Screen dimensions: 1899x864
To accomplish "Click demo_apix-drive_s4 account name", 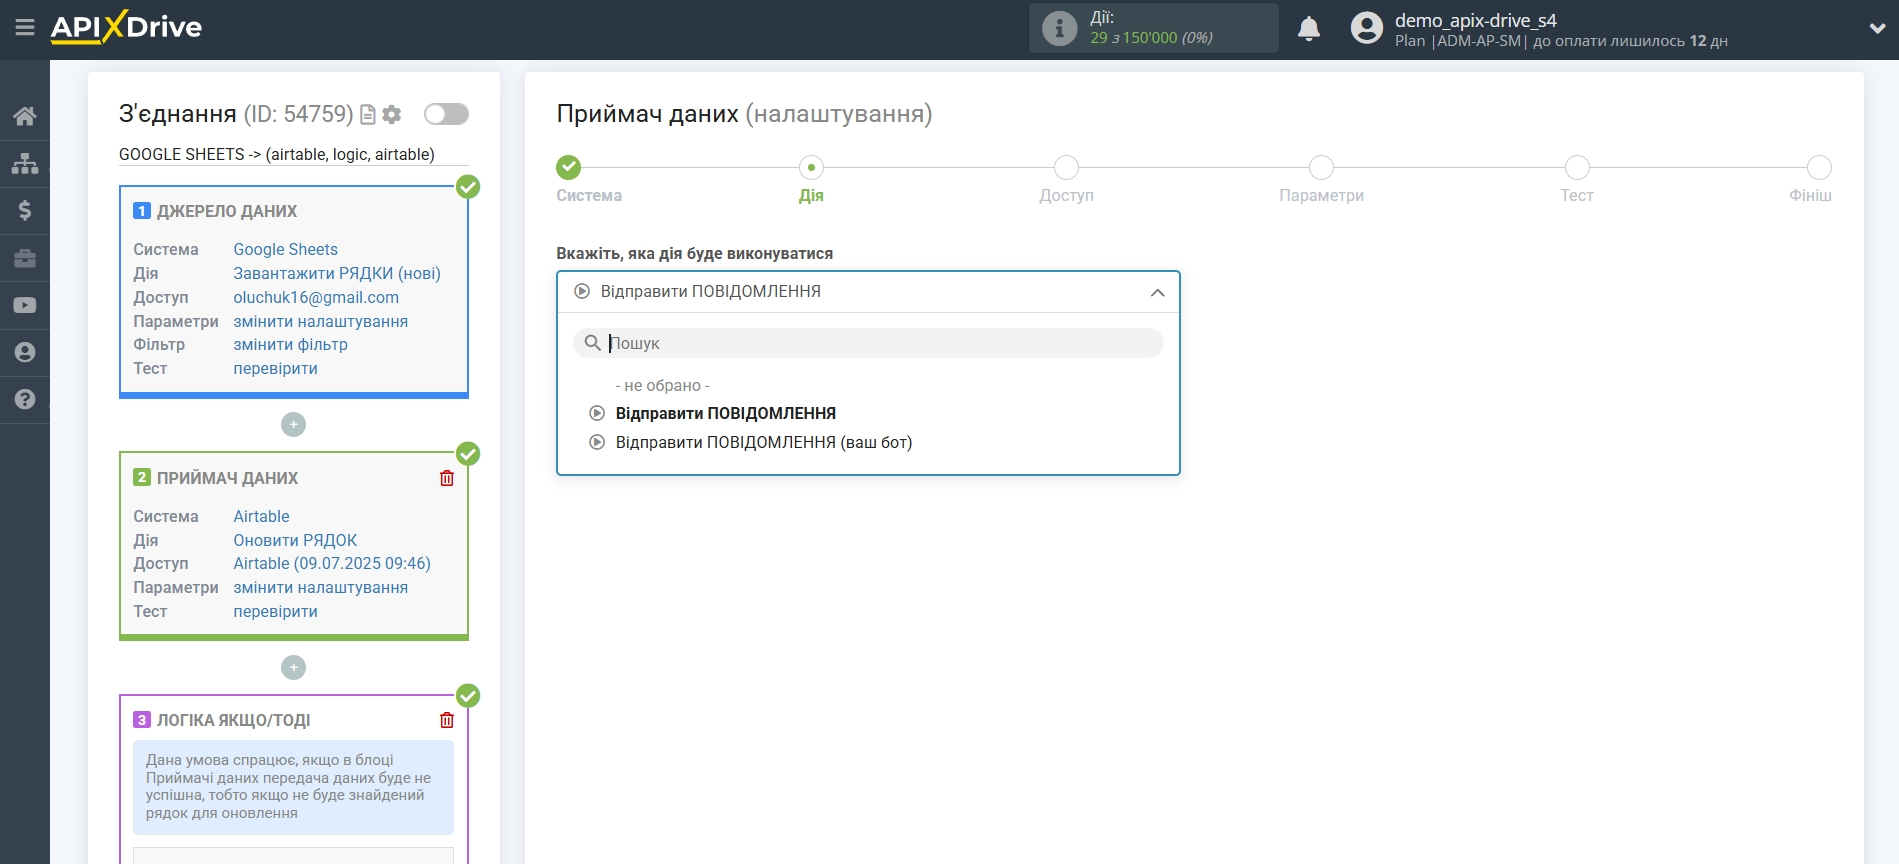I will click(x=1475, y=20).
